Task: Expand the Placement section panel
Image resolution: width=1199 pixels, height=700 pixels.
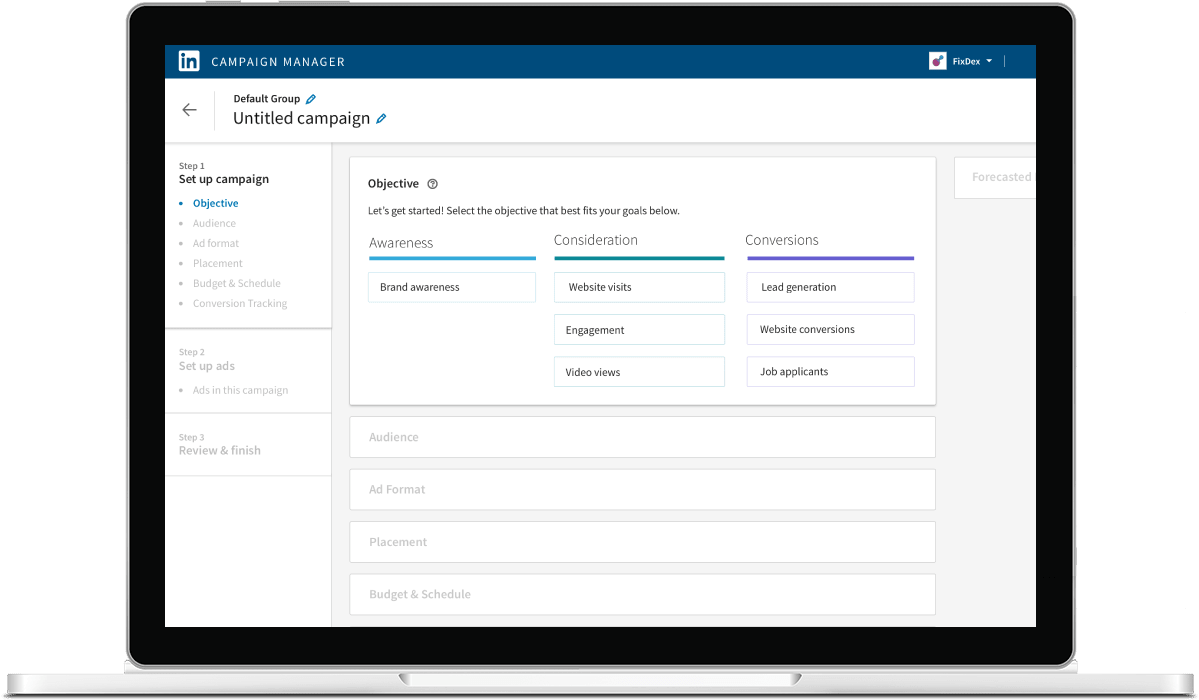Action: (x=642, y=542)
